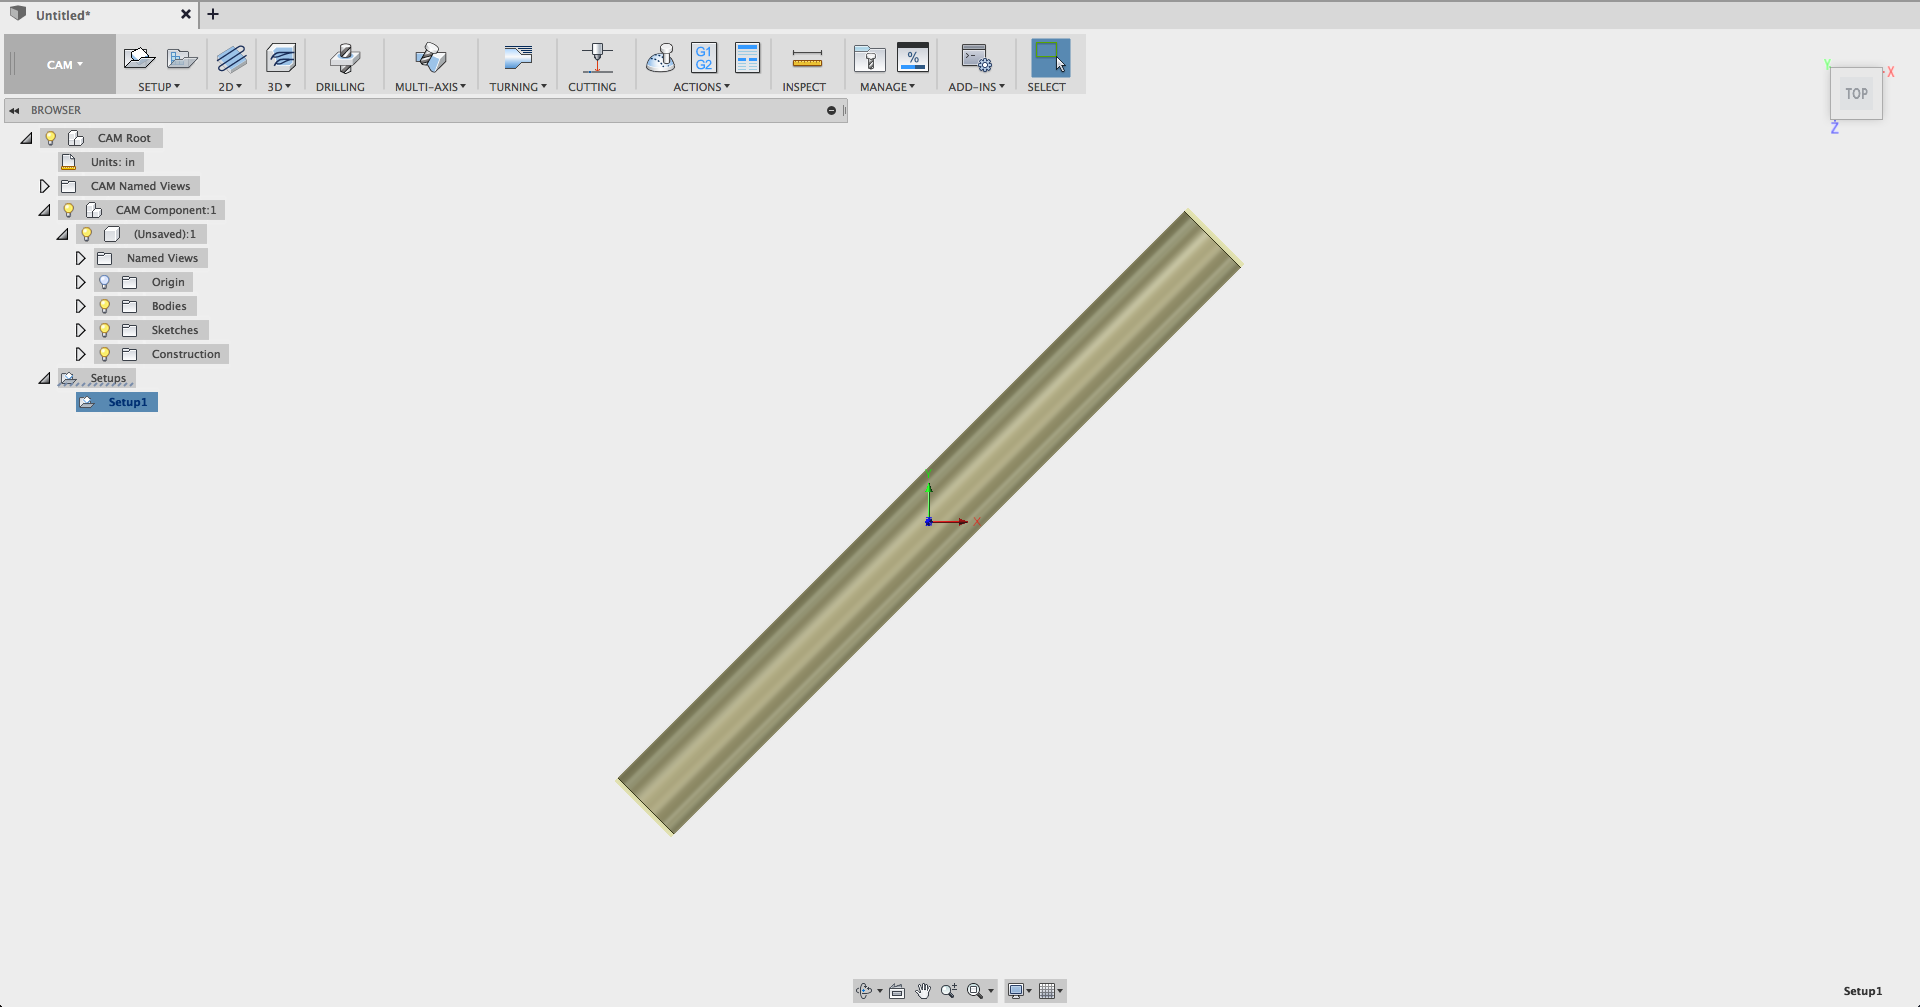This screenshot has height=1007, width=1920.
Task: Open the CAM workspace switcher menu
Action: [62, 64]
